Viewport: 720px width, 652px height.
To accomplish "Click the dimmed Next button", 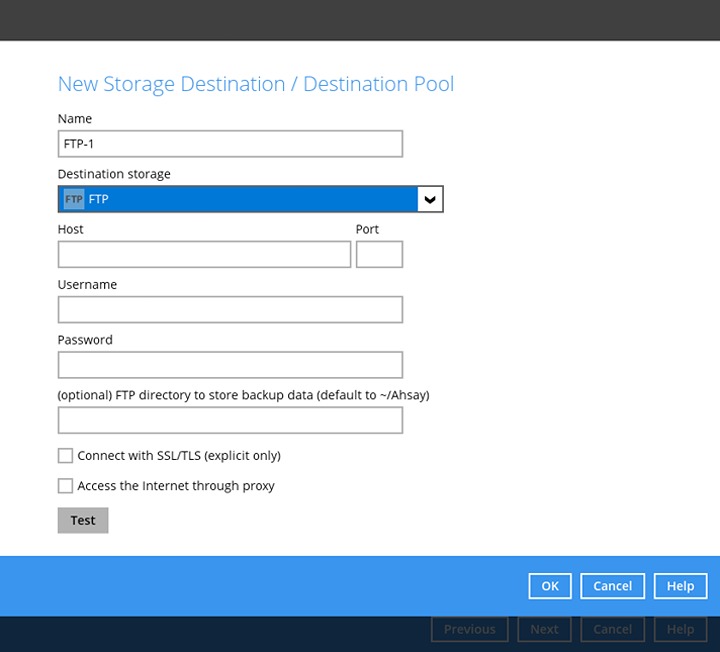I will [544, 629].
